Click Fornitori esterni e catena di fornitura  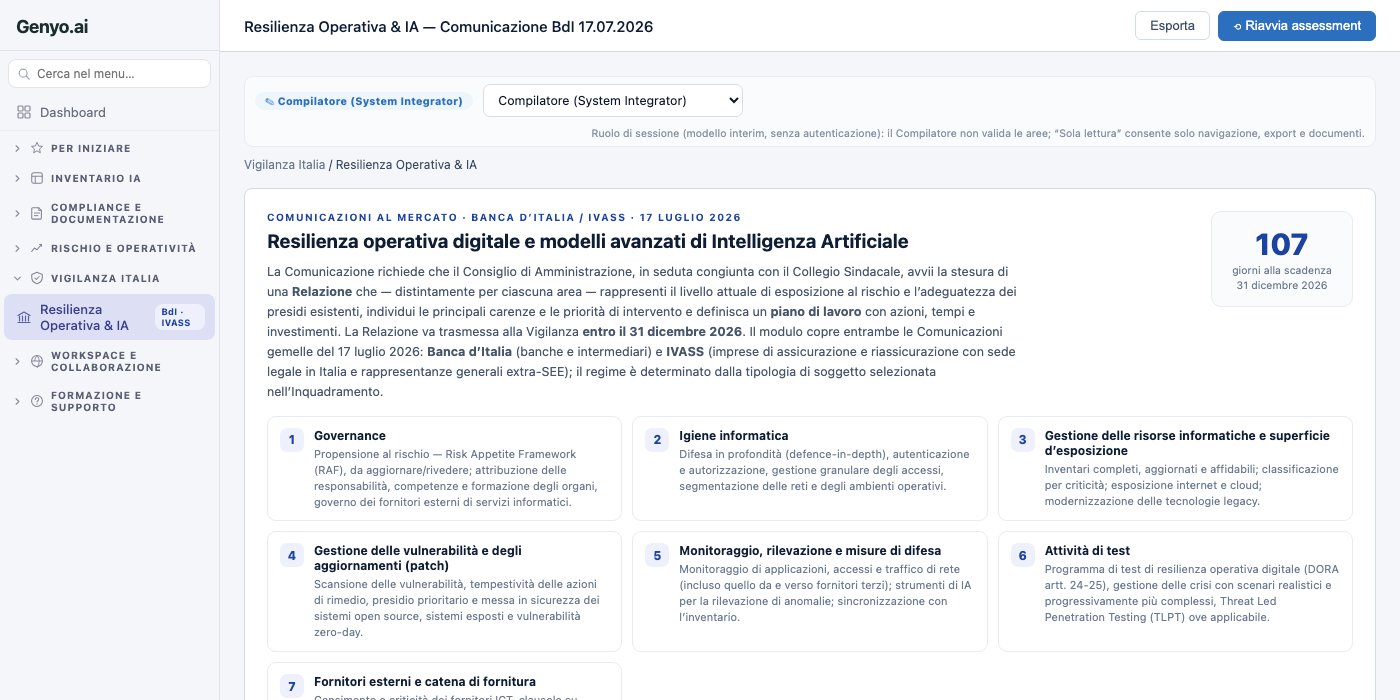coord(424,682)
